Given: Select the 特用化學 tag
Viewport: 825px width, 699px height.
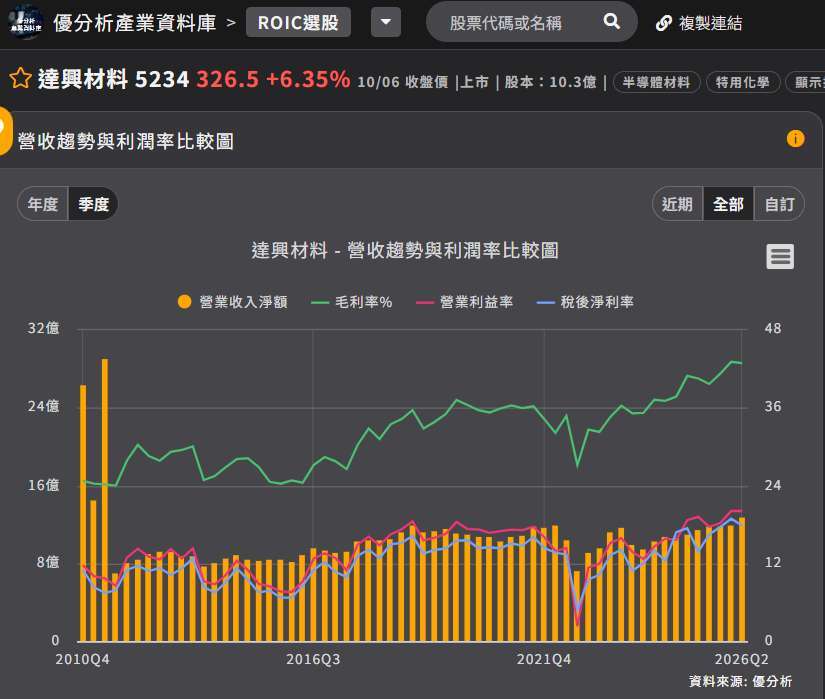Looking at the screenshot, I should point(742,83).
